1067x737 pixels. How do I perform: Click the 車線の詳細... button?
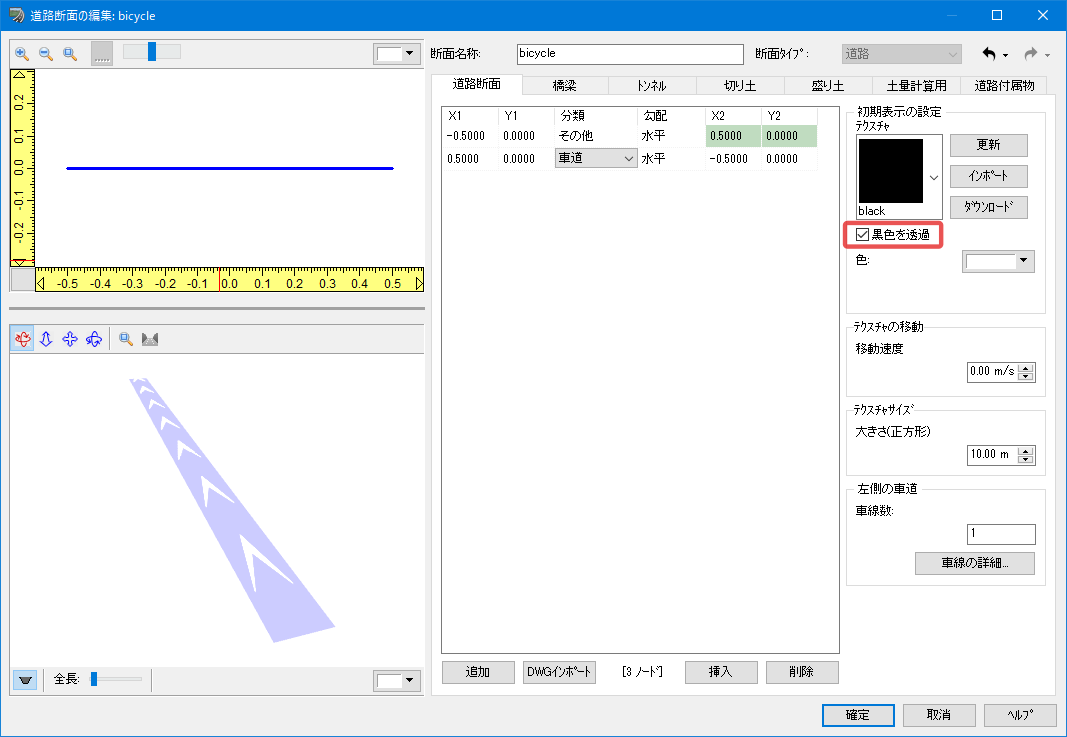coord(974,563)
